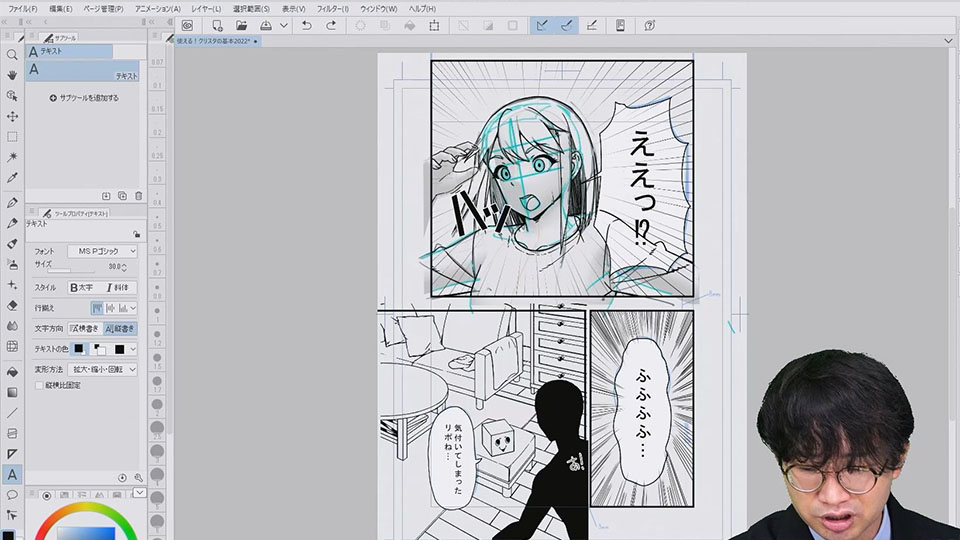
Task: Open save options dropdown arrow
Action: 283,26
